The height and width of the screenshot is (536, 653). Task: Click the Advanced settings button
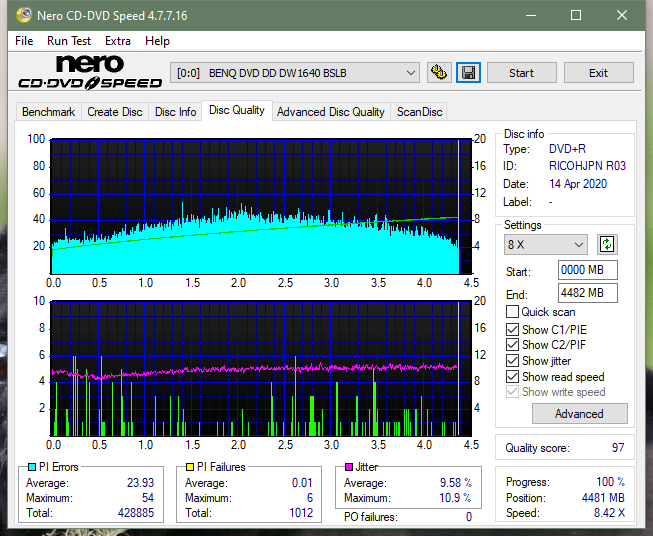coord(579,414)
